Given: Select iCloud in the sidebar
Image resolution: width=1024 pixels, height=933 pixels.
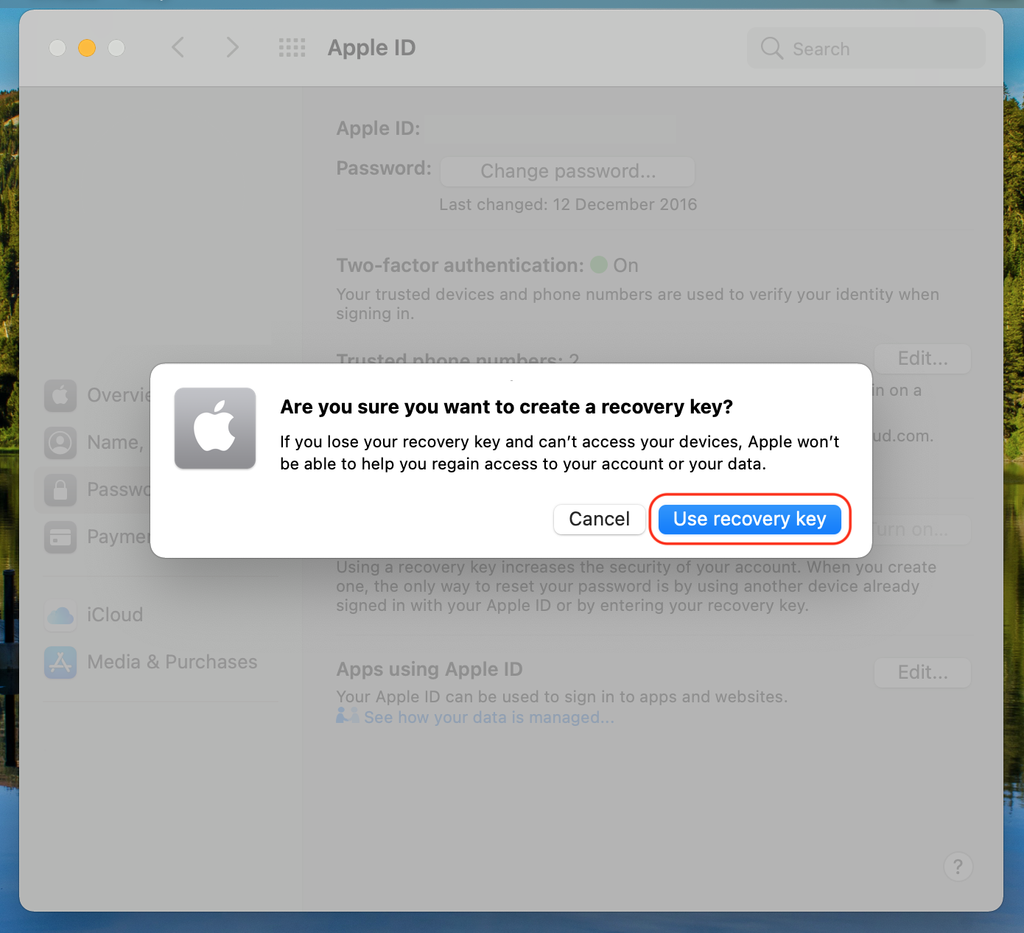Looking at the screenshot, I should (115, 614).
